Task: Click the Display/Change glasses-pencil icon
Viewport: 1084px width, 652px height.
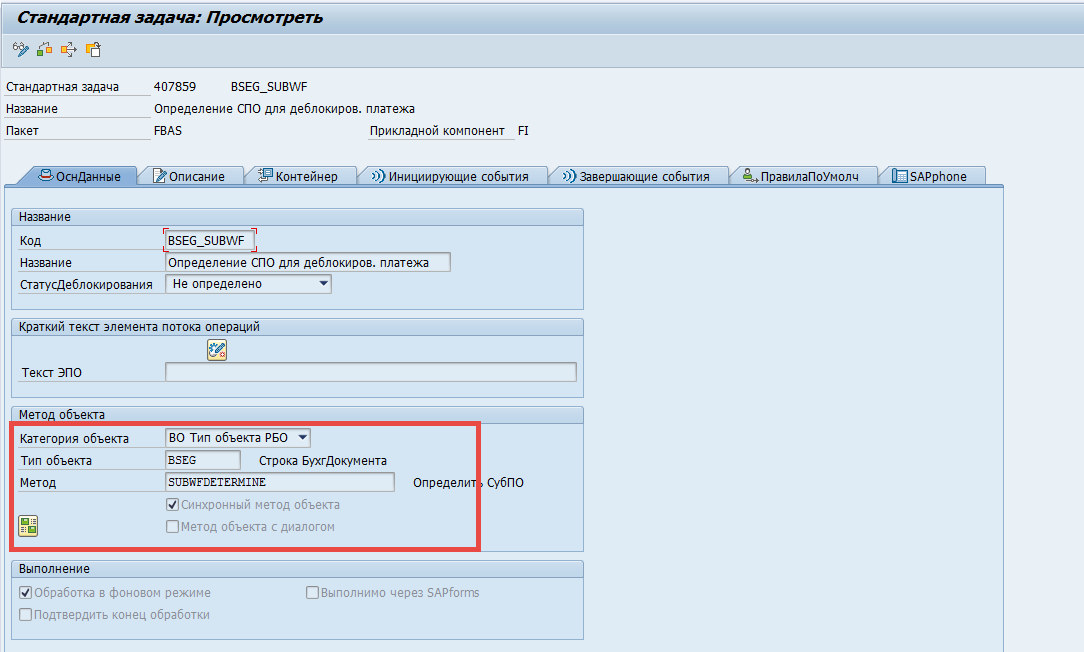Action: click(x=20, y=48)
